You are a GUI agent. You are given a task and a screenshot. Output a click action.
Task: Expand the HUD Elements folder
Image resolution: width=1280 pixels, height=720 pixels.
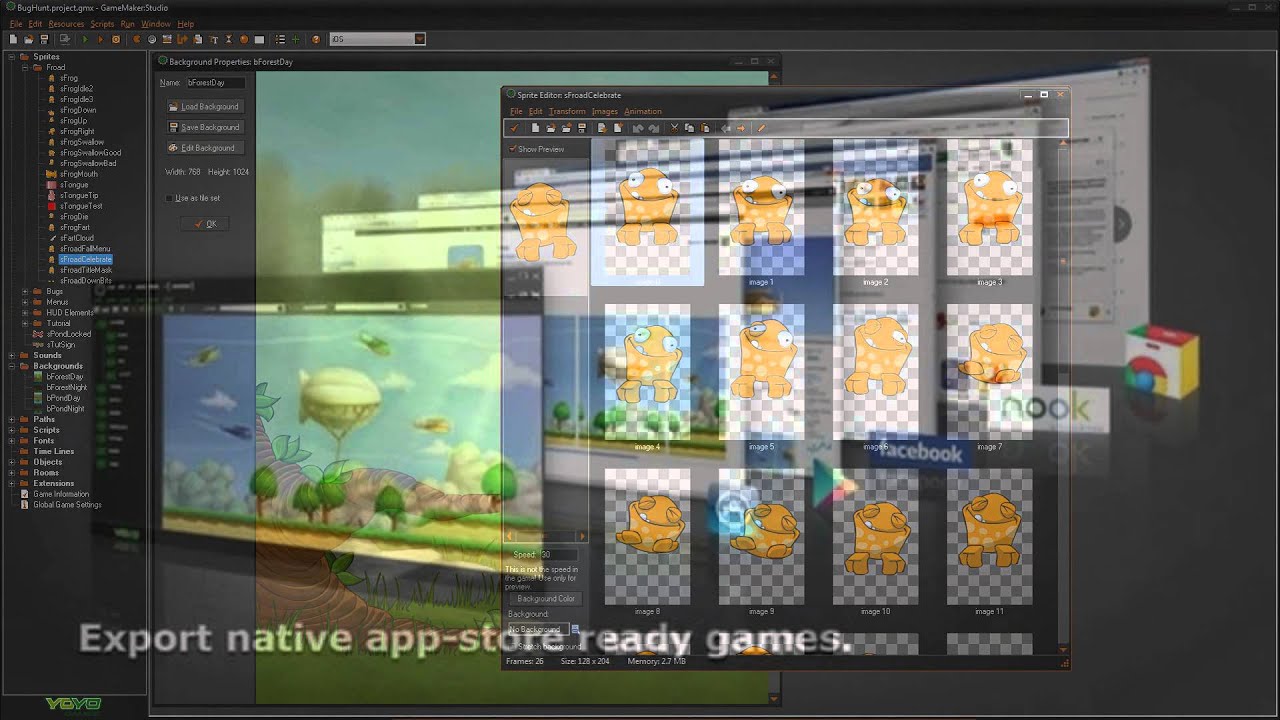pos(25,312)
